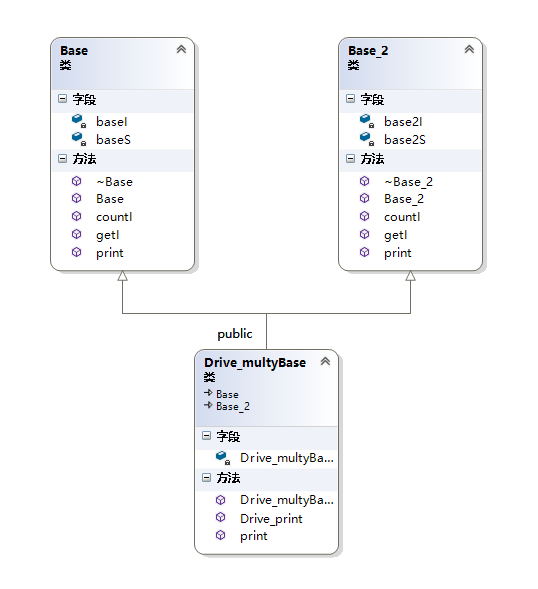Select countI method name in Base_2 class
538x589 pixels.
(402, 217)
